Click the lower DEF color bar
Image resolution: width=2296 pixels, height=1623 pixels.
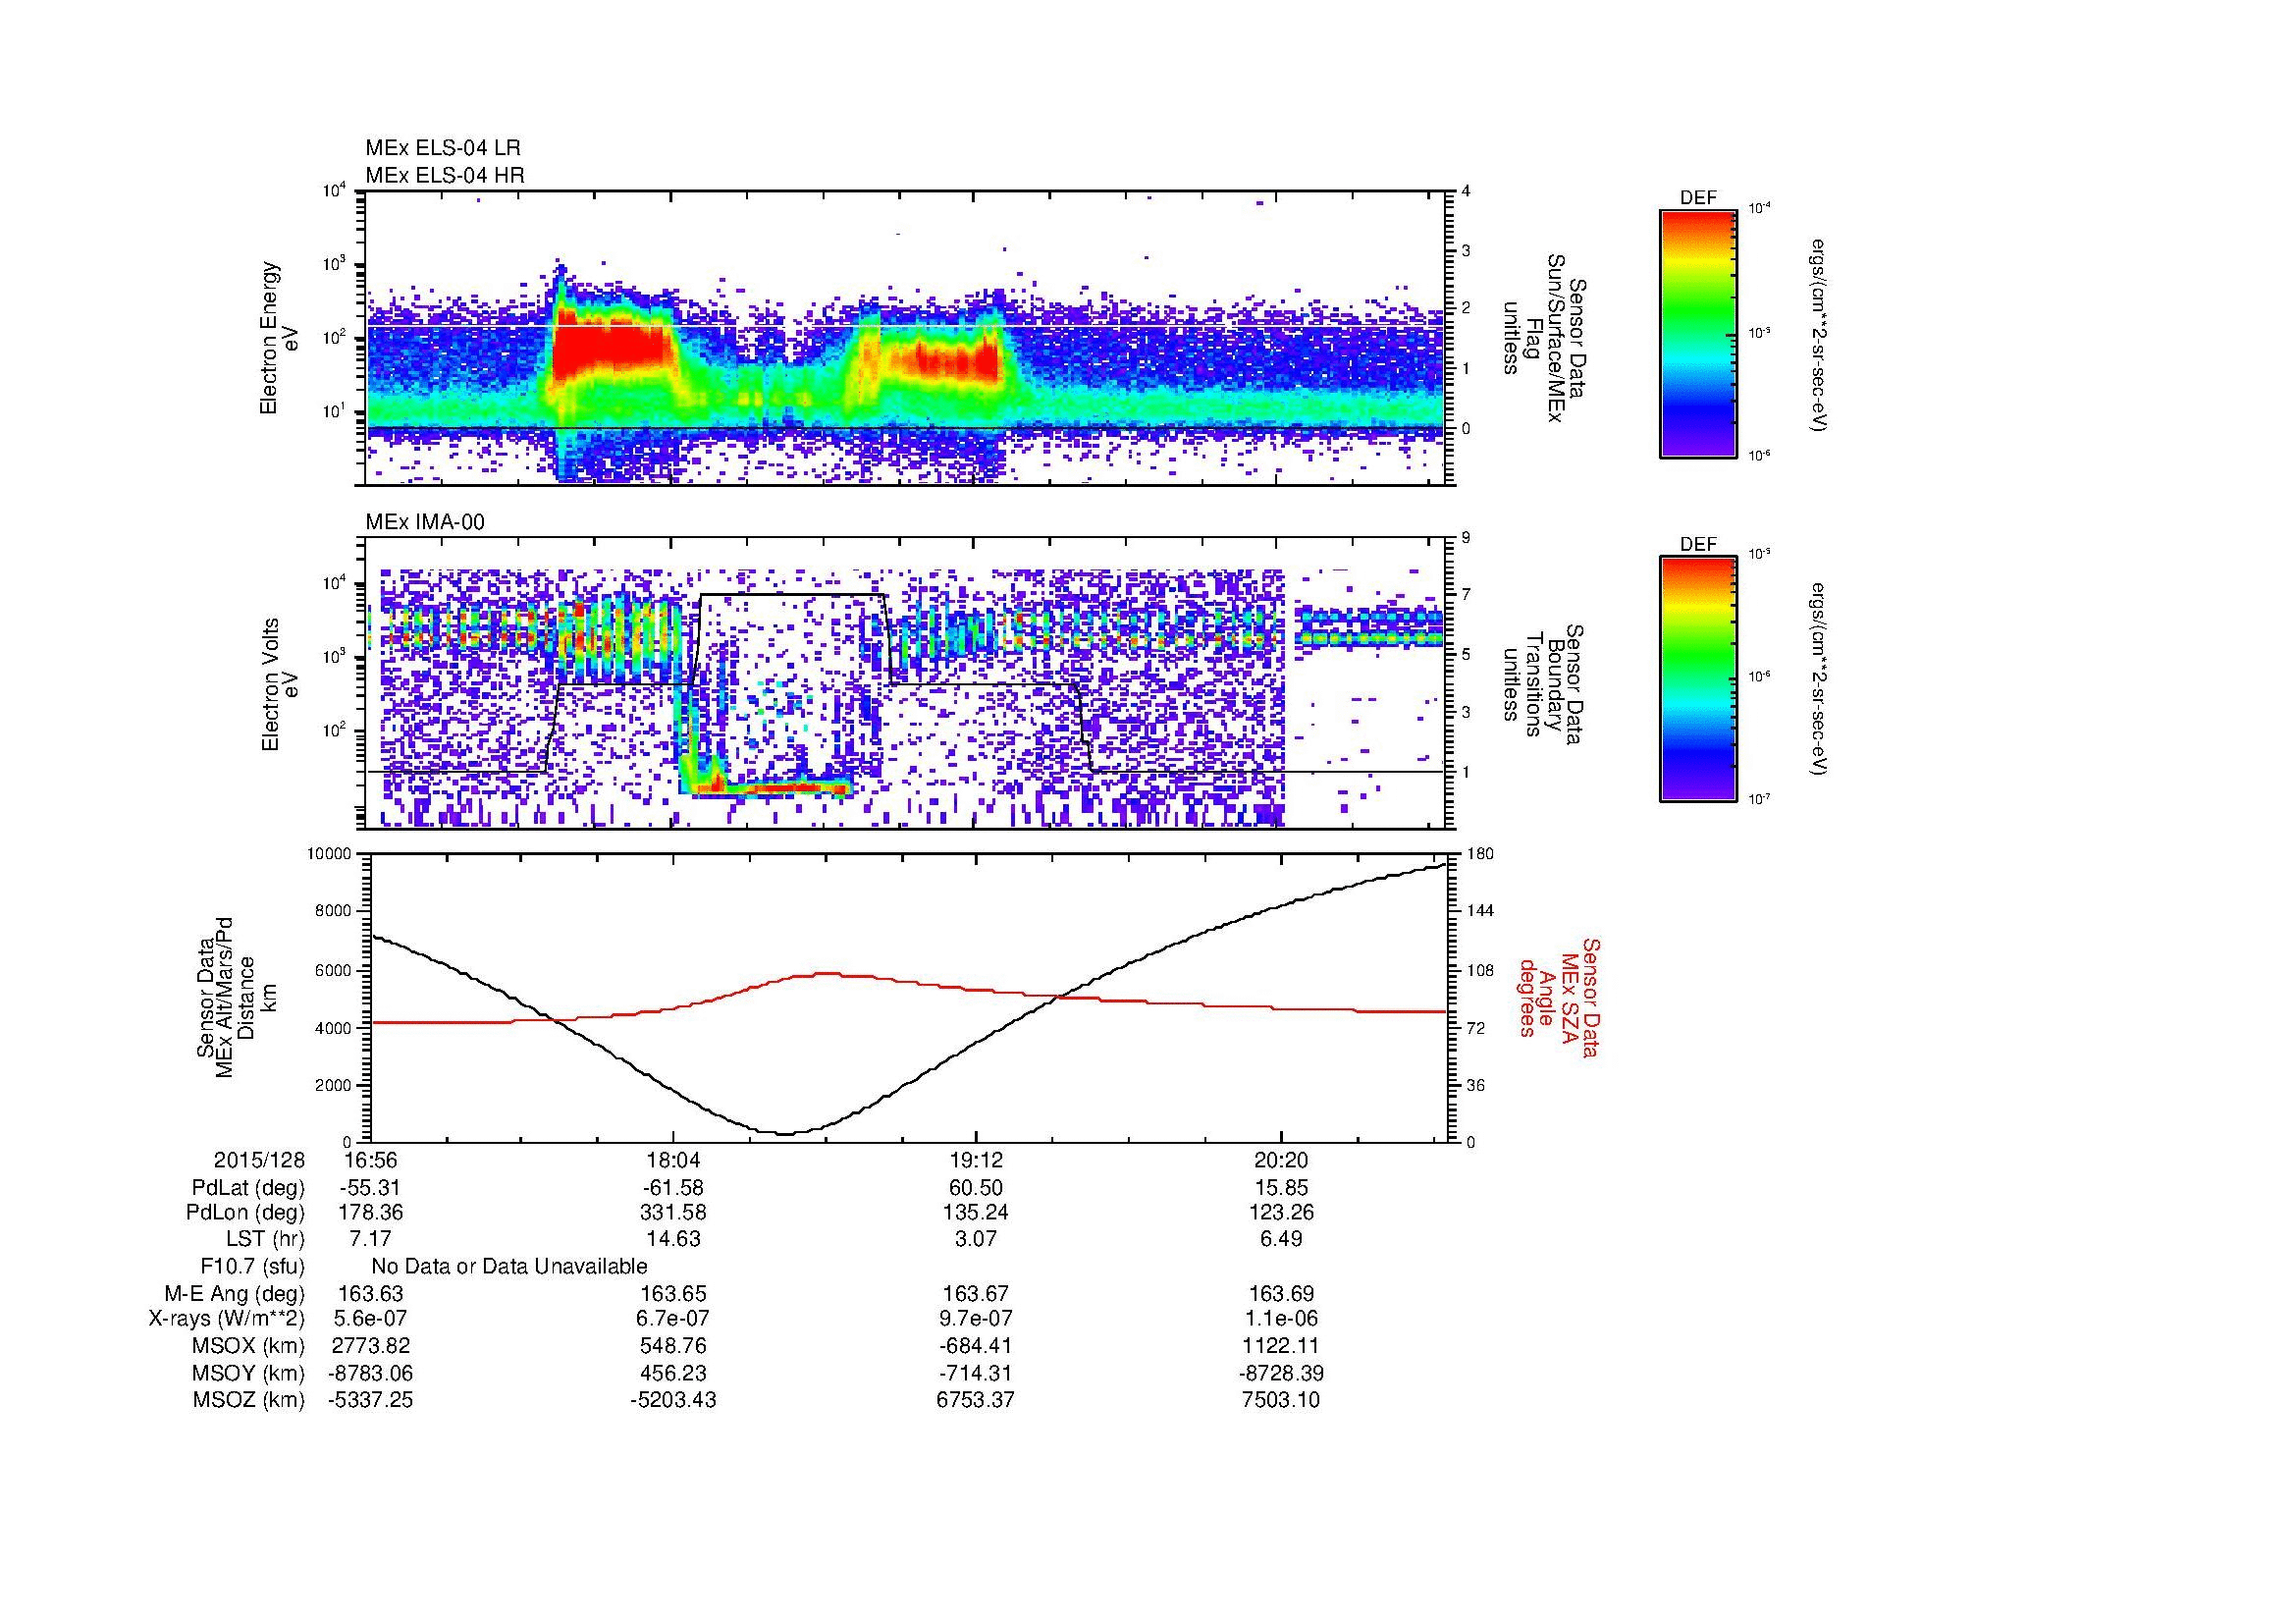1698,679
